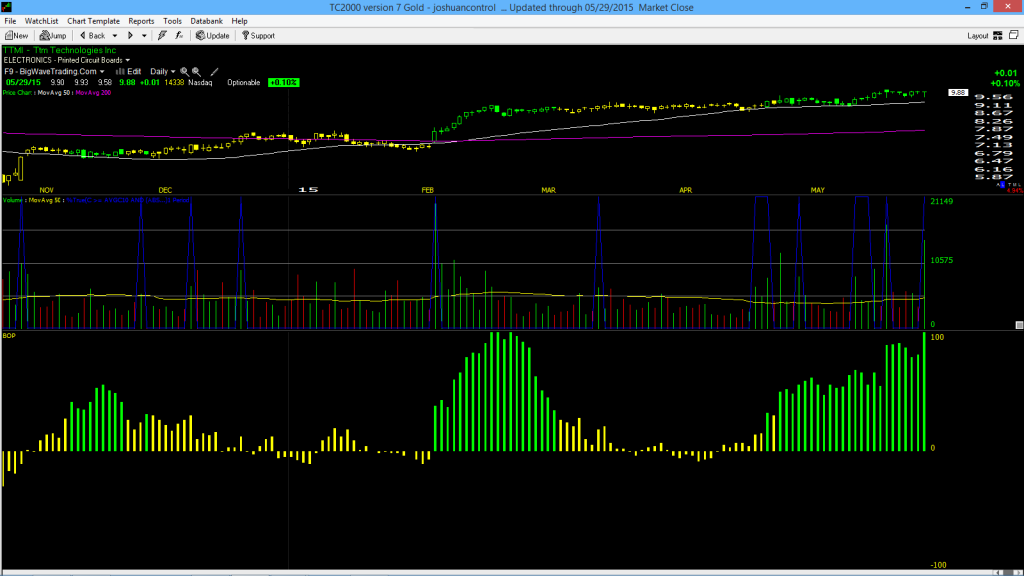This screenshot has width=1024, height=576.
Task: Click the cascade windows icon
Action: 1014,35
